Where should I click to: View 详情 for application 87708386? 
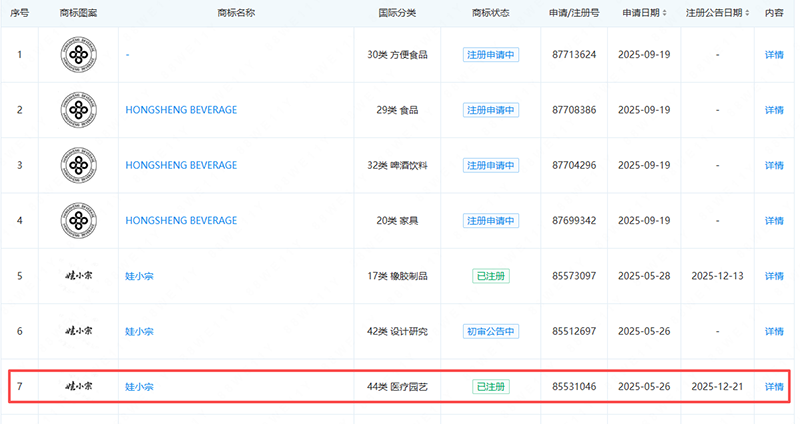[774, 110]
